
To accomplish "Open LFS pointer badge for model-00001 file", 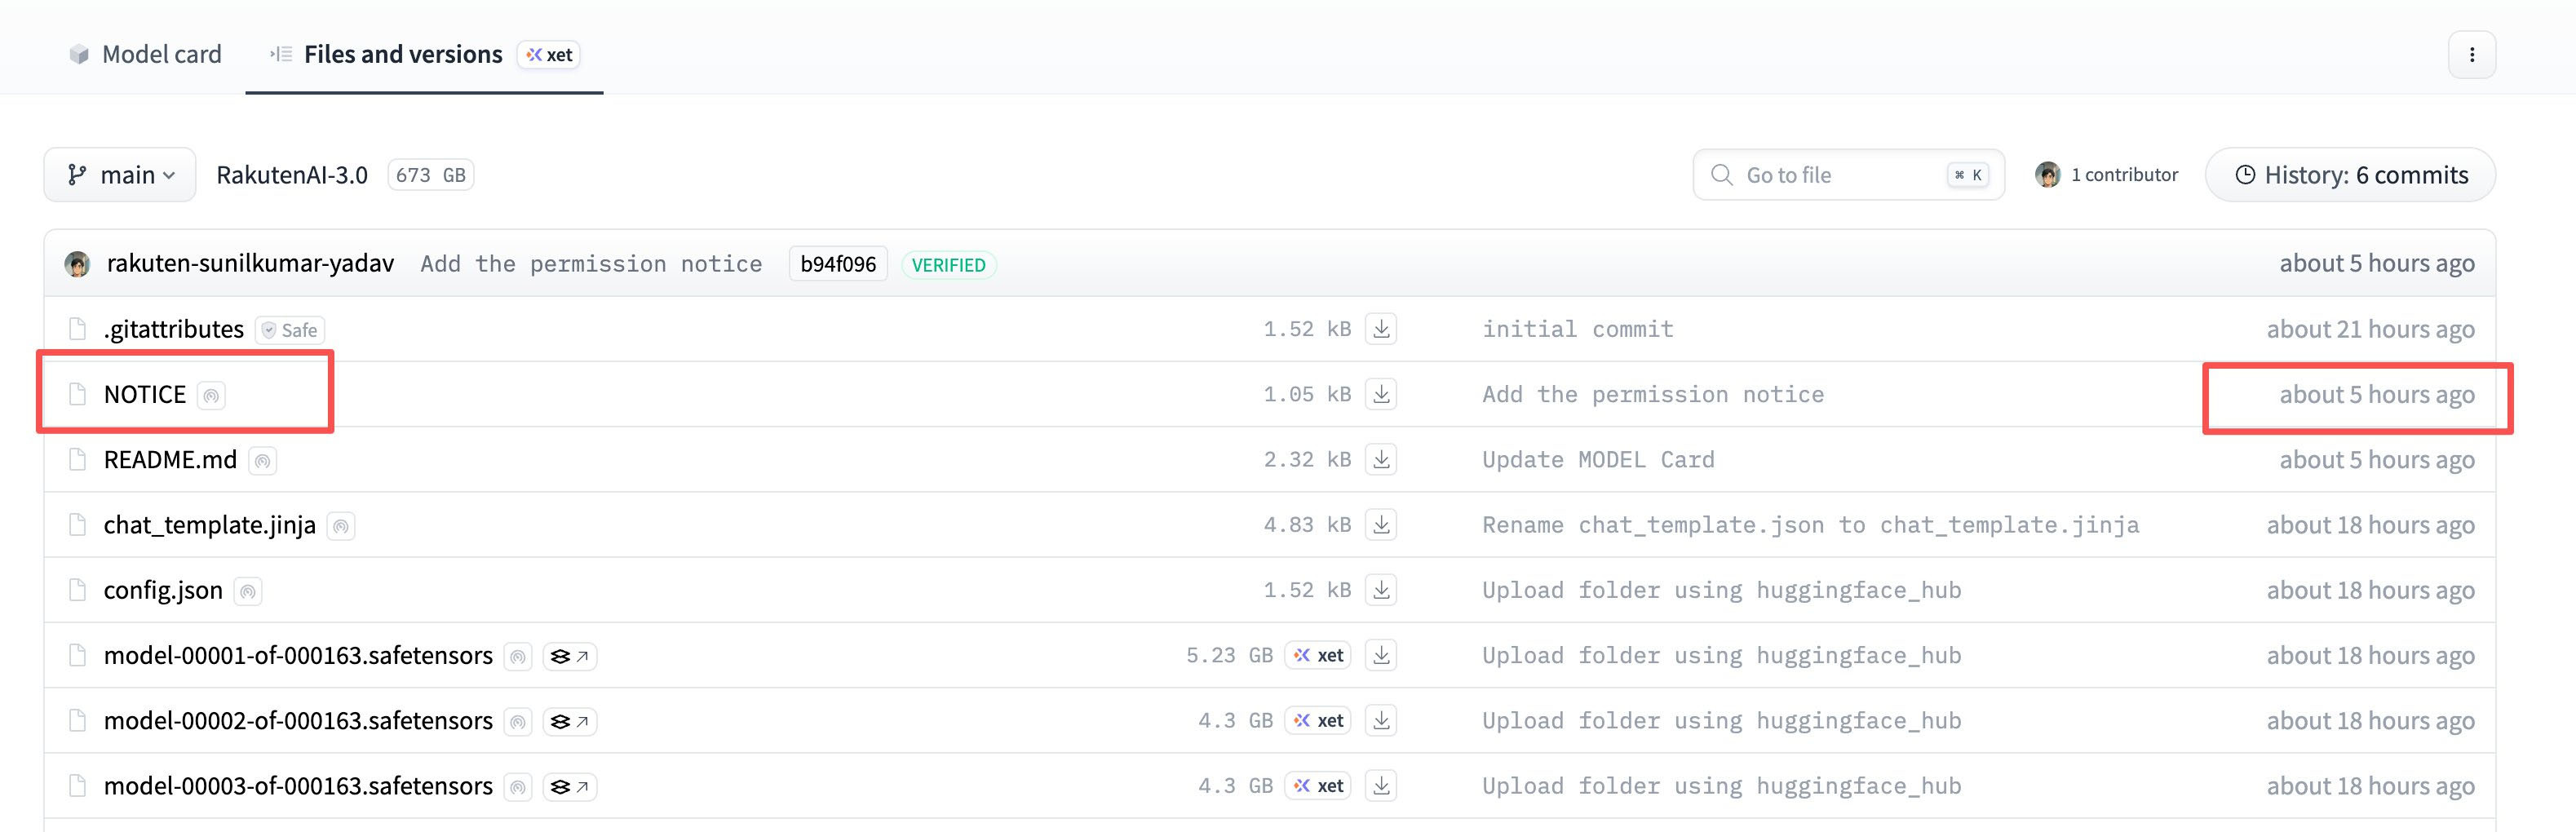I will 570,657.
